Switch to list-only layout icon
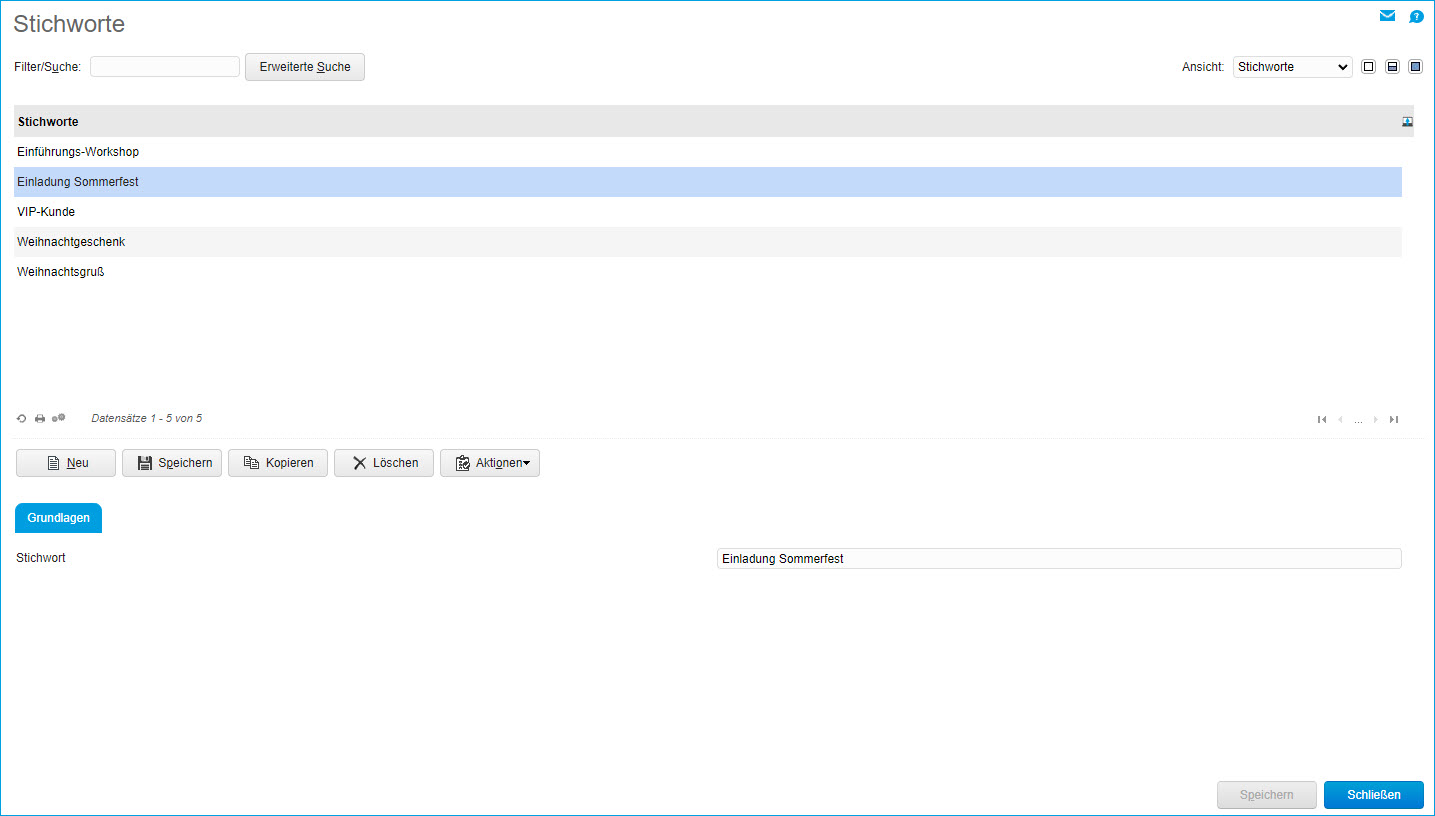Viewport: 1435px width, 816px height. coord(1368,67)
